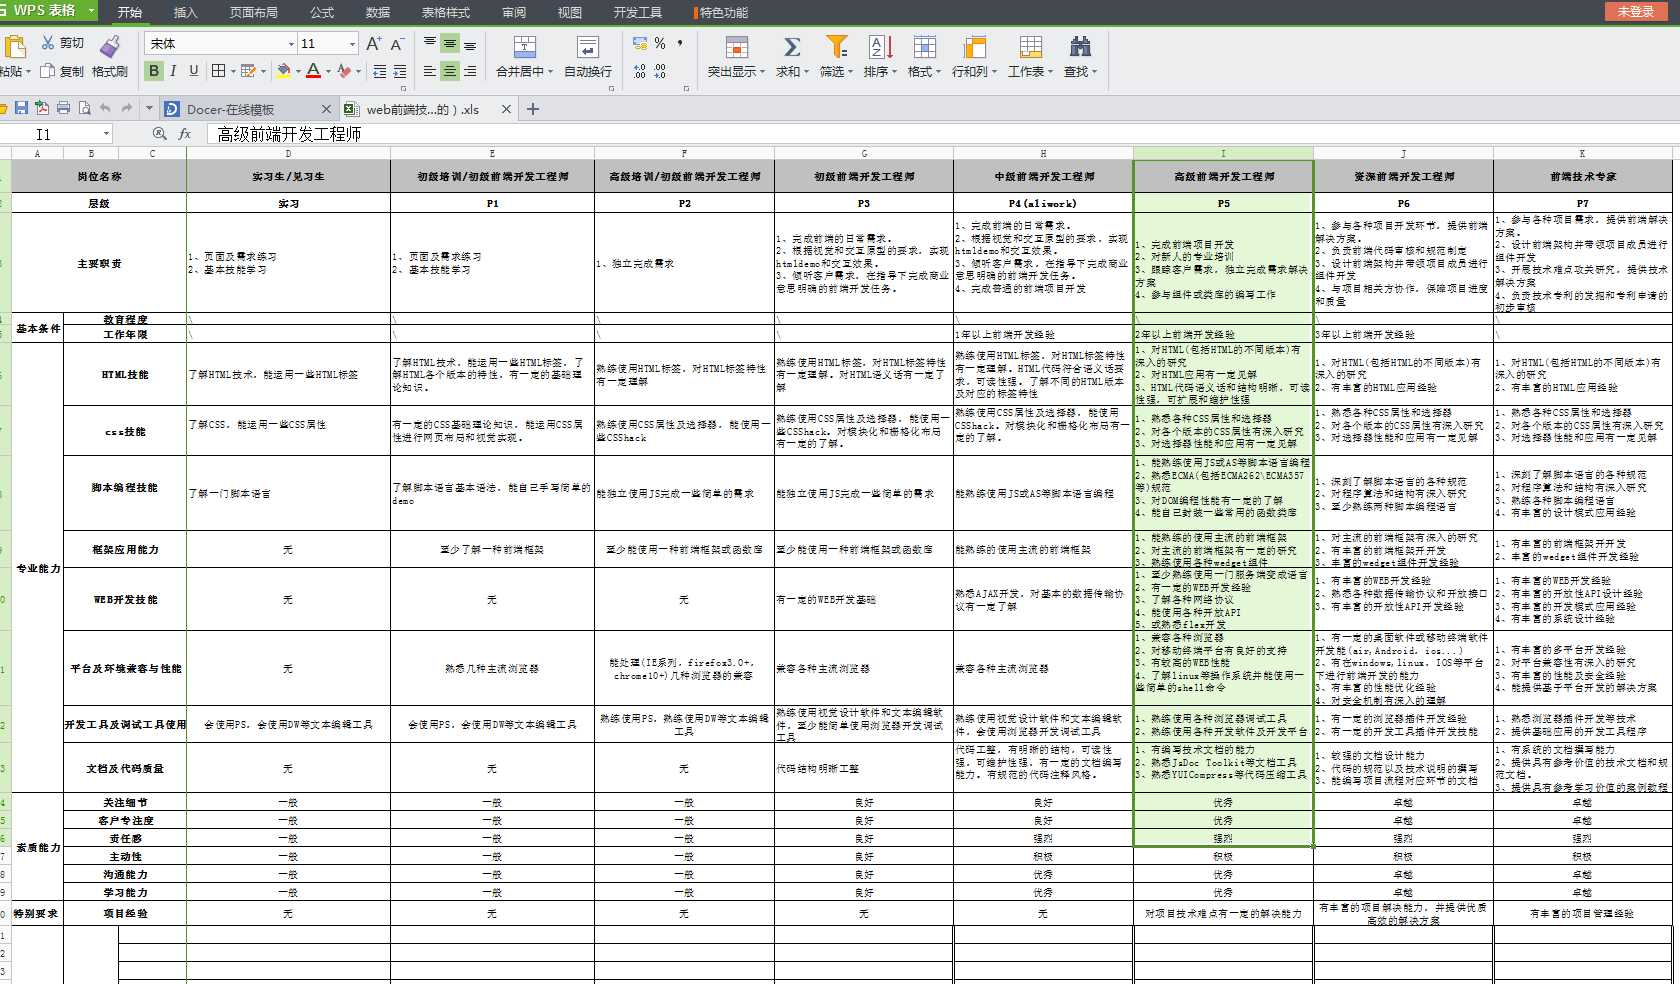Open the font name dropdown (宋体)
Image resolution: width=1680 pixels, height=984 pixels.
pos(291,44)
